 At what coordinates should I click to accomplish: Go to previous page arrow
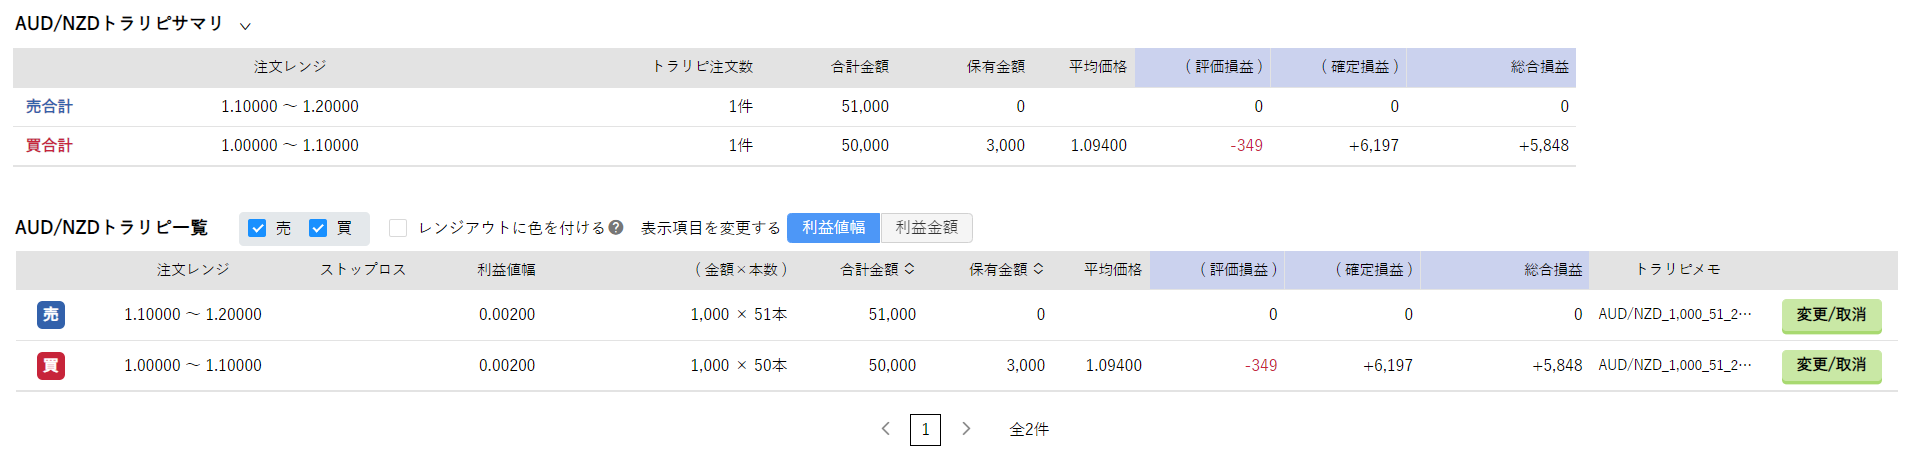(886, 429)
